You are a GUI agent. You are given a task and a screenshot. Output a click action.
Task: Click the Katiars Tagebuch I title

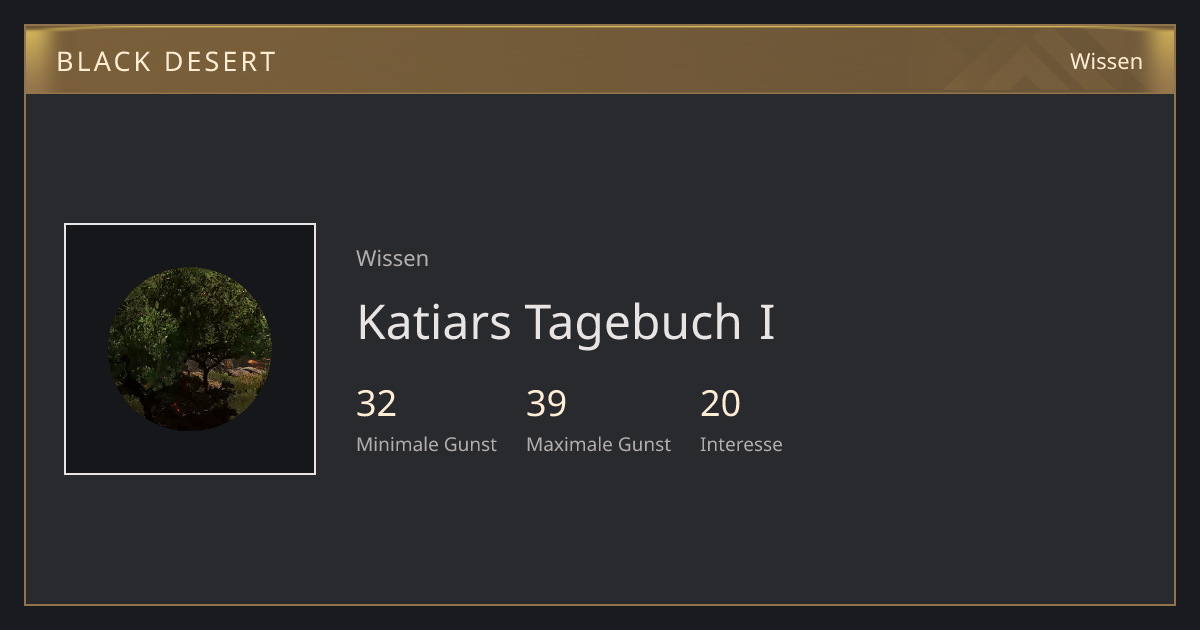(x=566, y=322)
